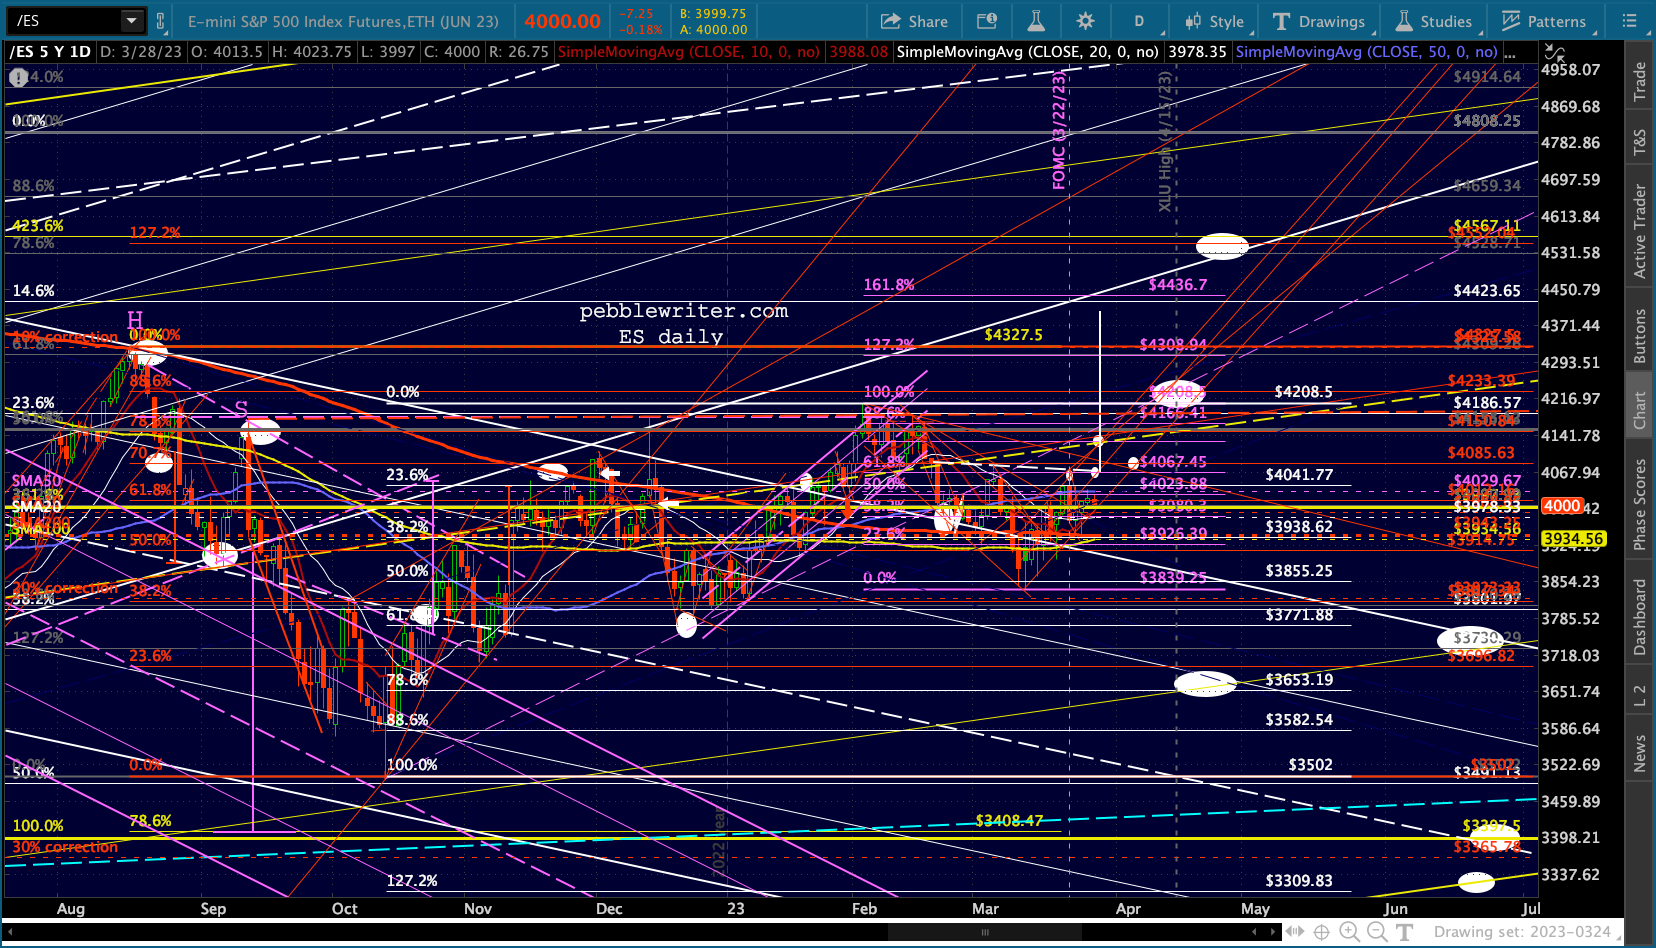Click the symbol link/clipboard icon
Screen dimensions: 1656x948
click(160, 20)
